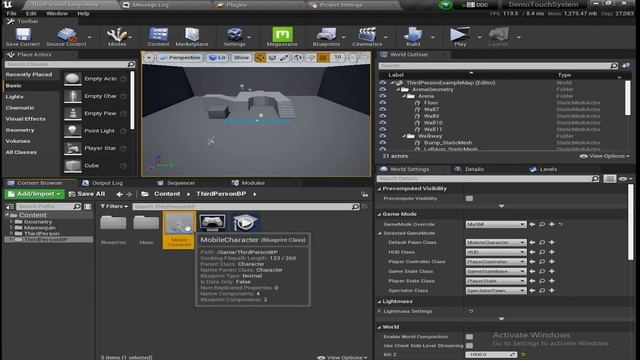
Task: Open Megascans from the toolbar
Action: pyautogui.click(x=282, y=37)
